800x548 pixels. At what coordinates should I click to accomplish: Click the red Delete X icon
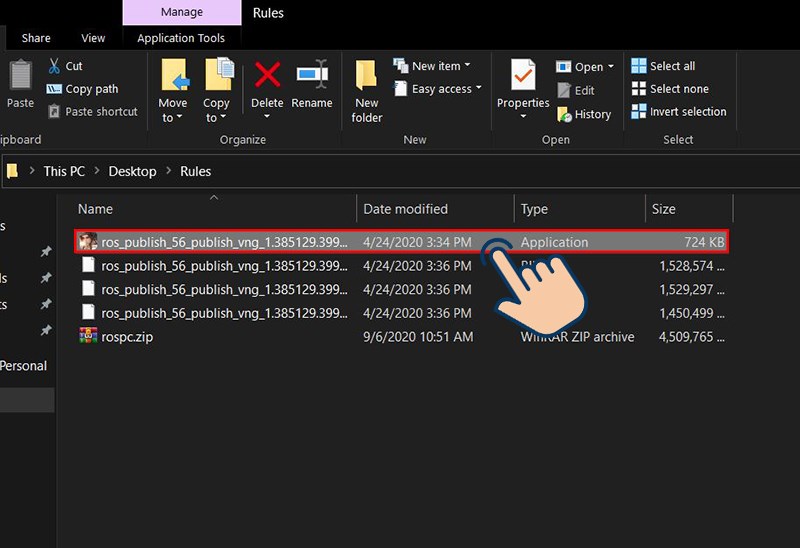coord(267,76)
